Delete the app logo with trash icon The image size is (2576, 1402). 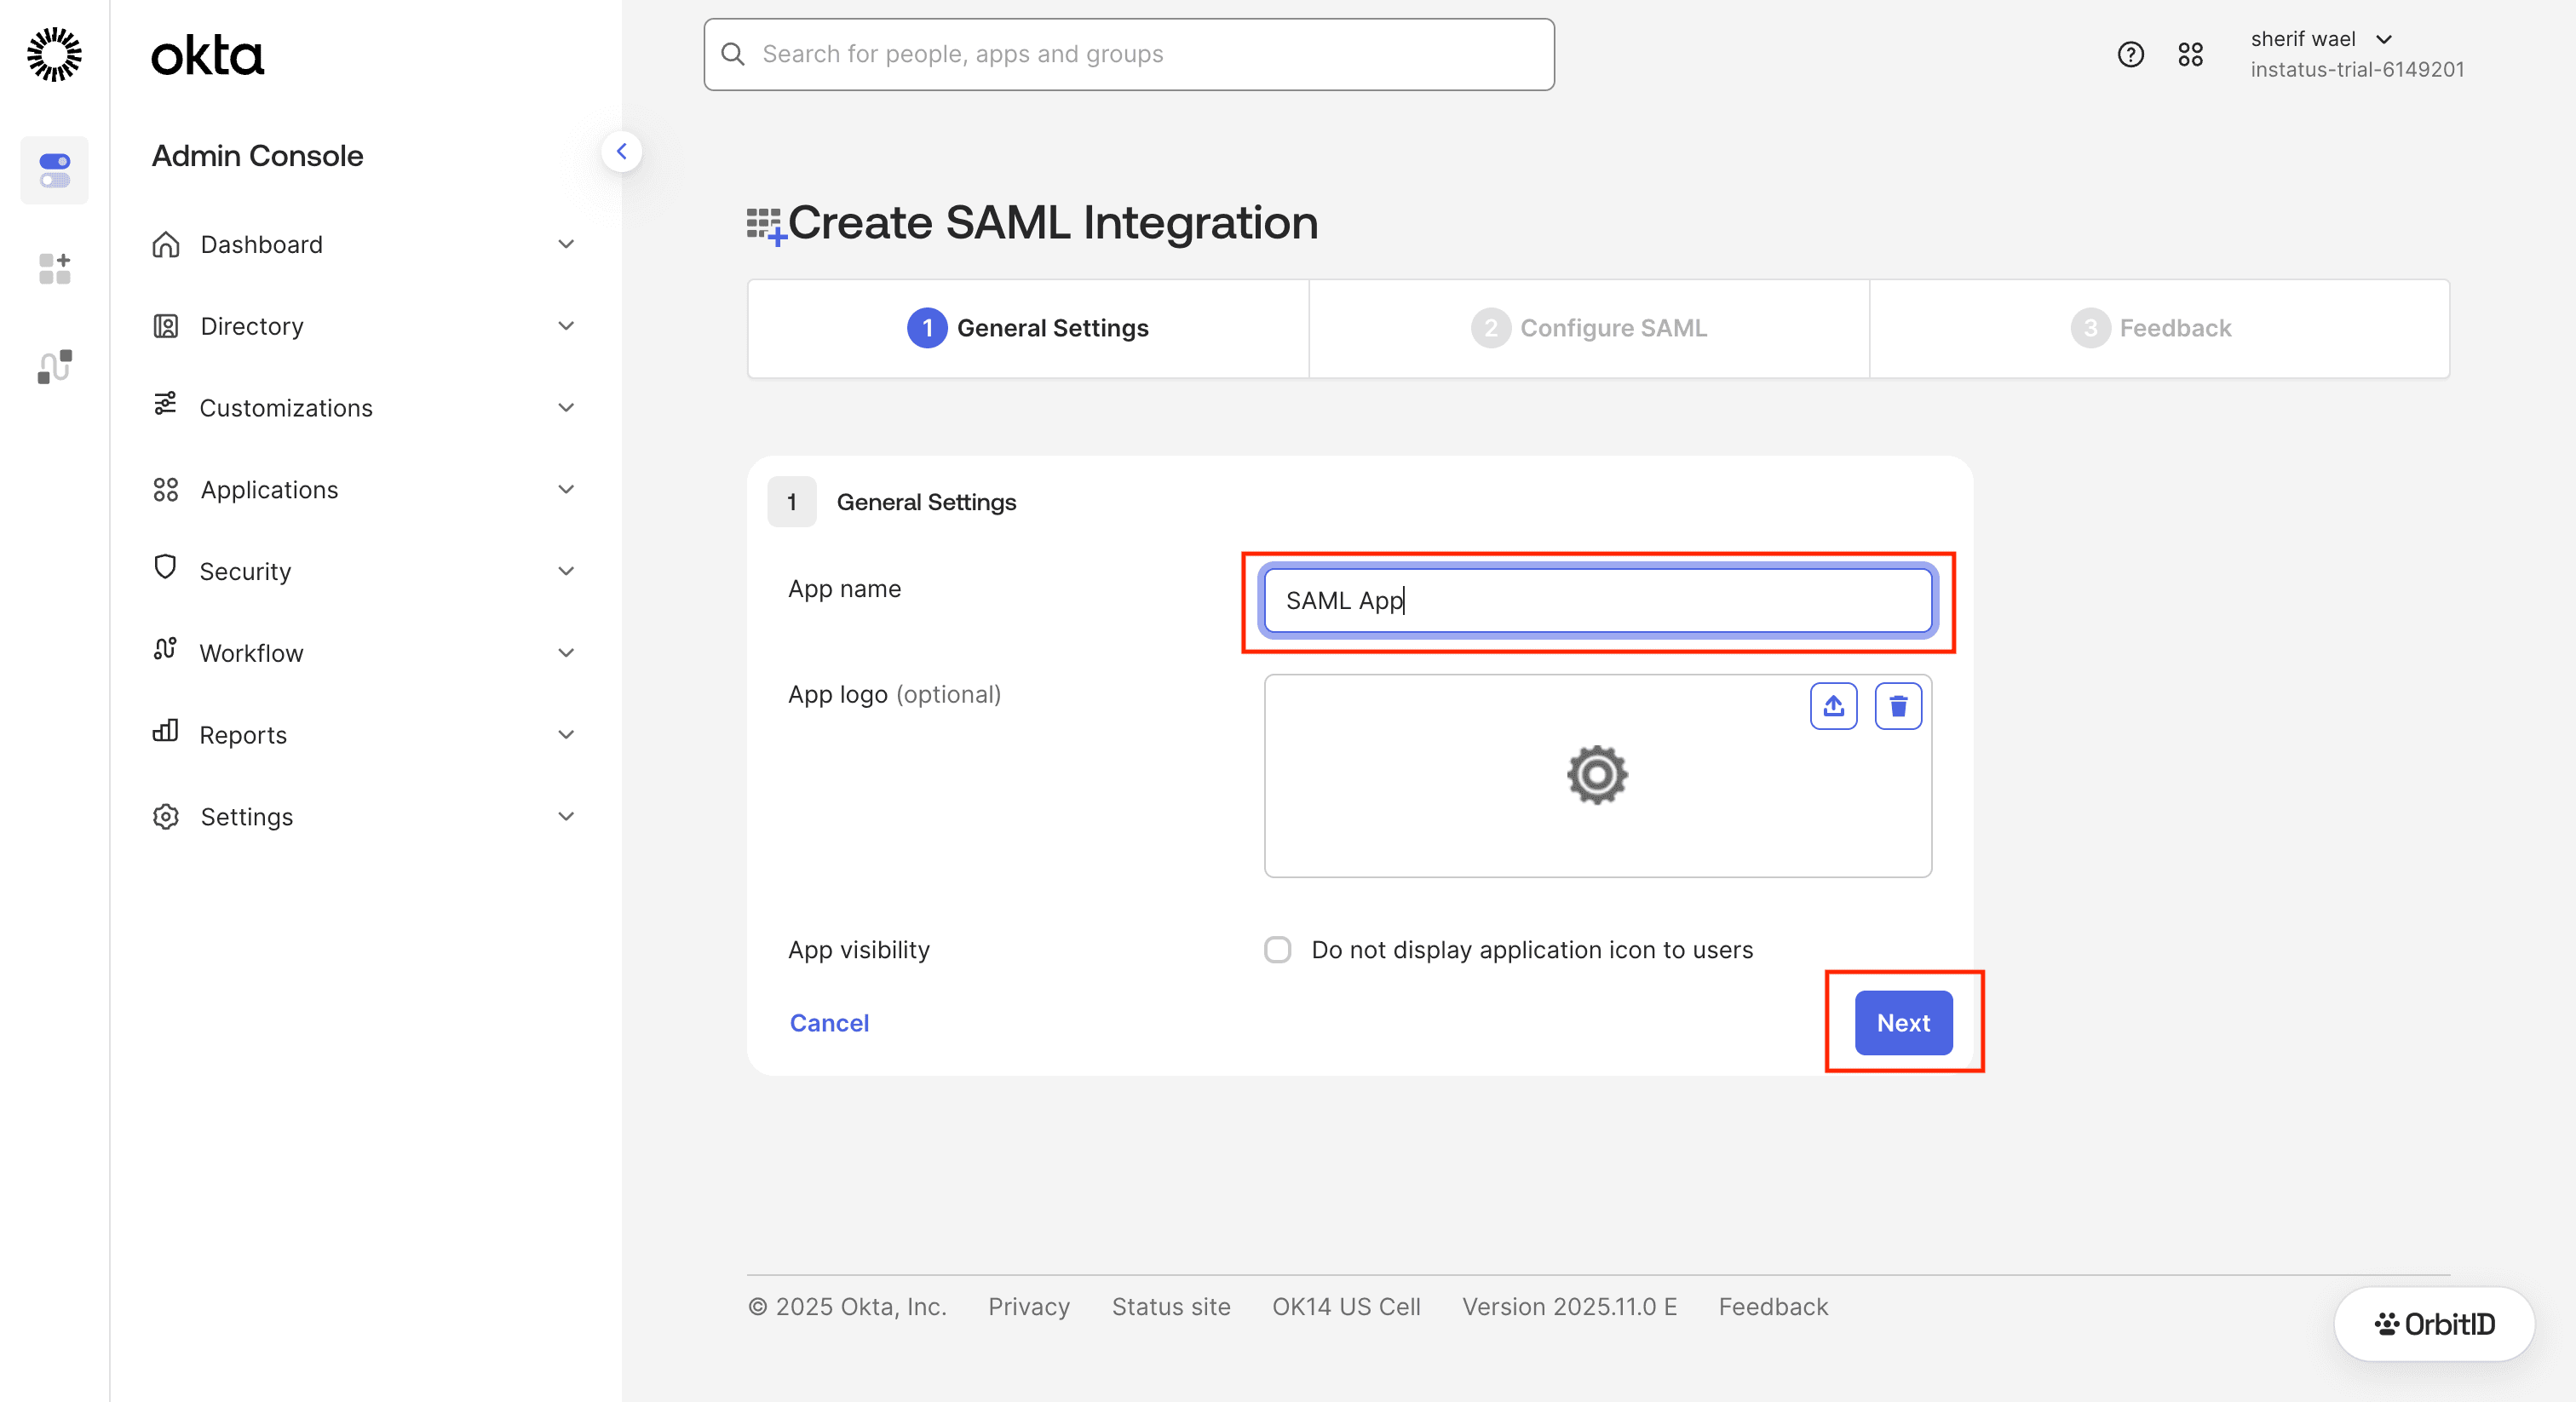click(1898, 706)
